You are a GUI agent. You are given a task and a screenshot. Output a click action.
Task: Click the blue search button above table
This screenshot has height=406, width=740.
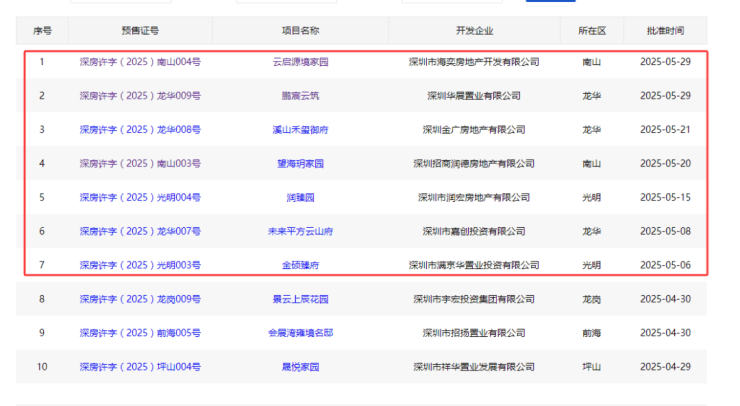click(549, 2)
